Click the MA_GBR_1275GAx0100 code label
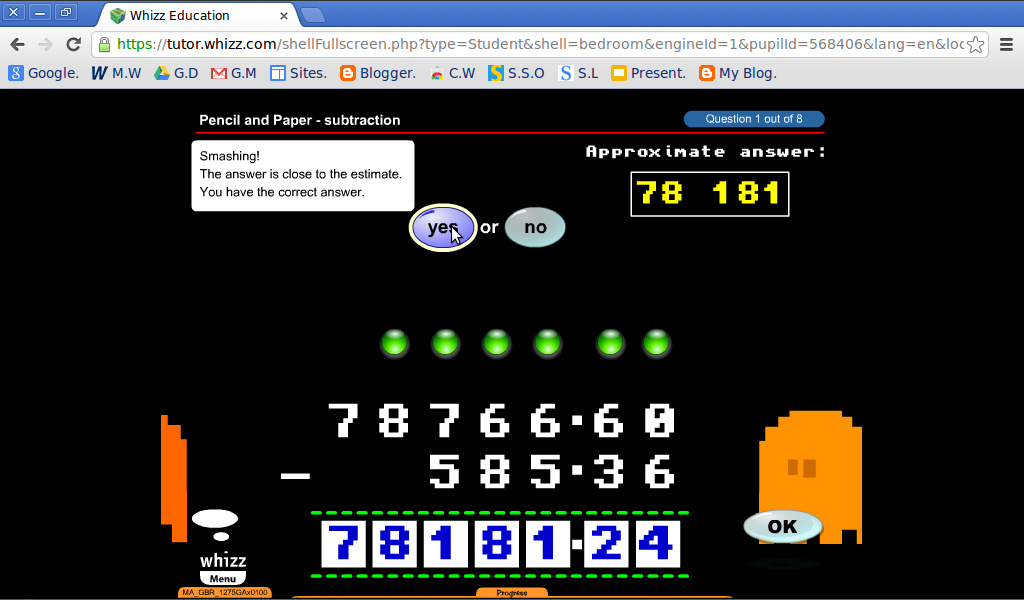The image size is (1024, 600). coord(225,592)
